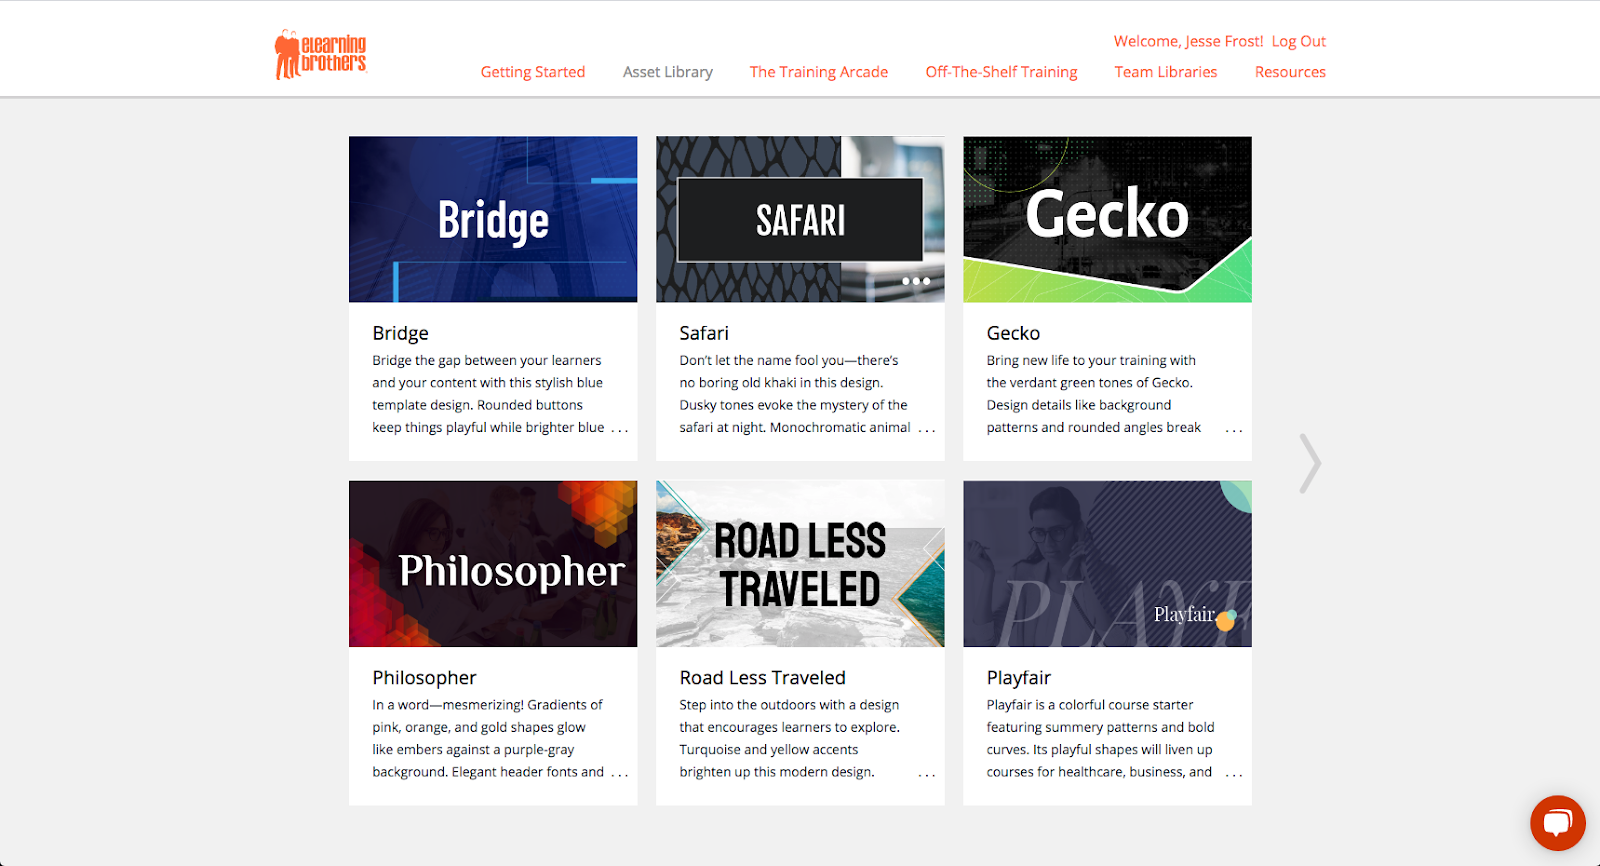Screen dimensions: 1600x866
Task: Expand the Playfair description ellipsis
Action: [x=1234, y=773]
